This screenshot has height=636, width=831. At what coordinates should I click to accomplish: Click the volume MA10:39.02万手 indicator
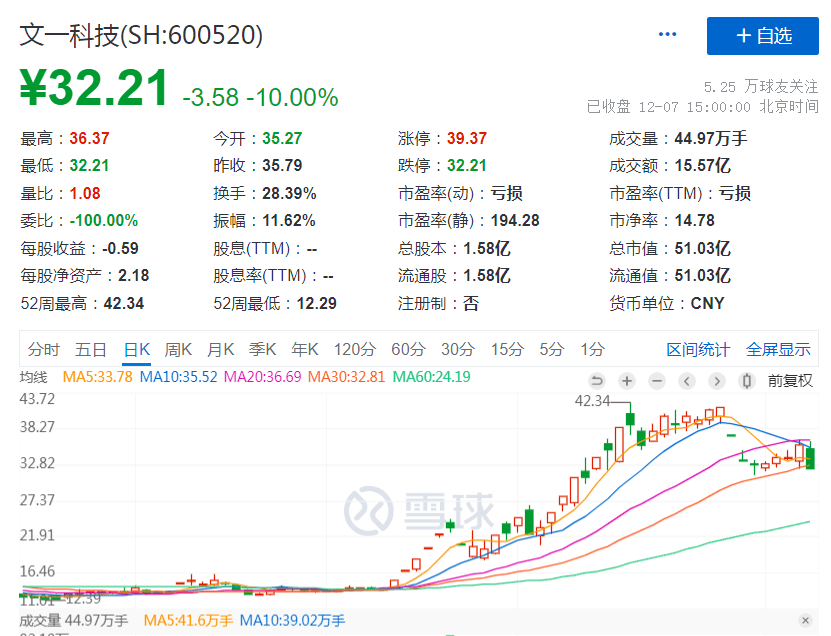292,620
